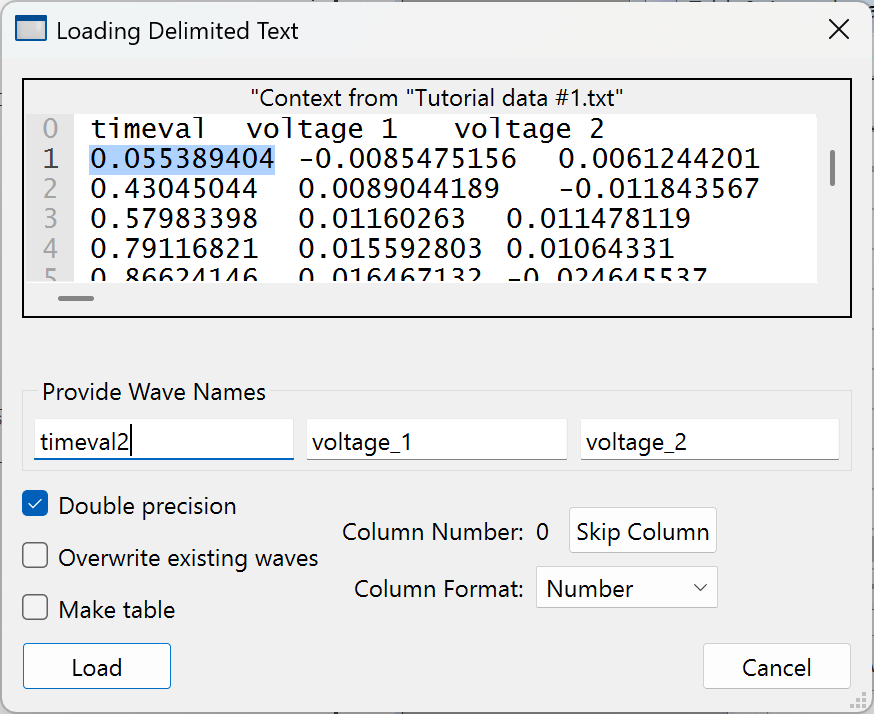Click the "voltage 1" header in preview

[322, 129]
